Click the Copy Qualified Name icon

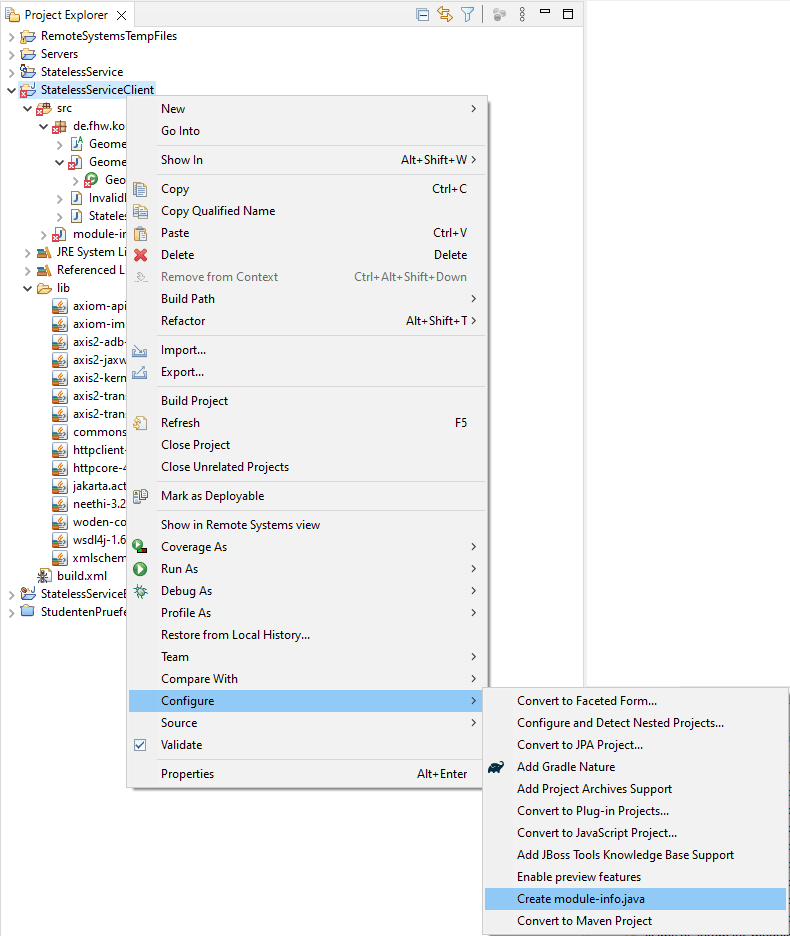[x=140, y=211]
